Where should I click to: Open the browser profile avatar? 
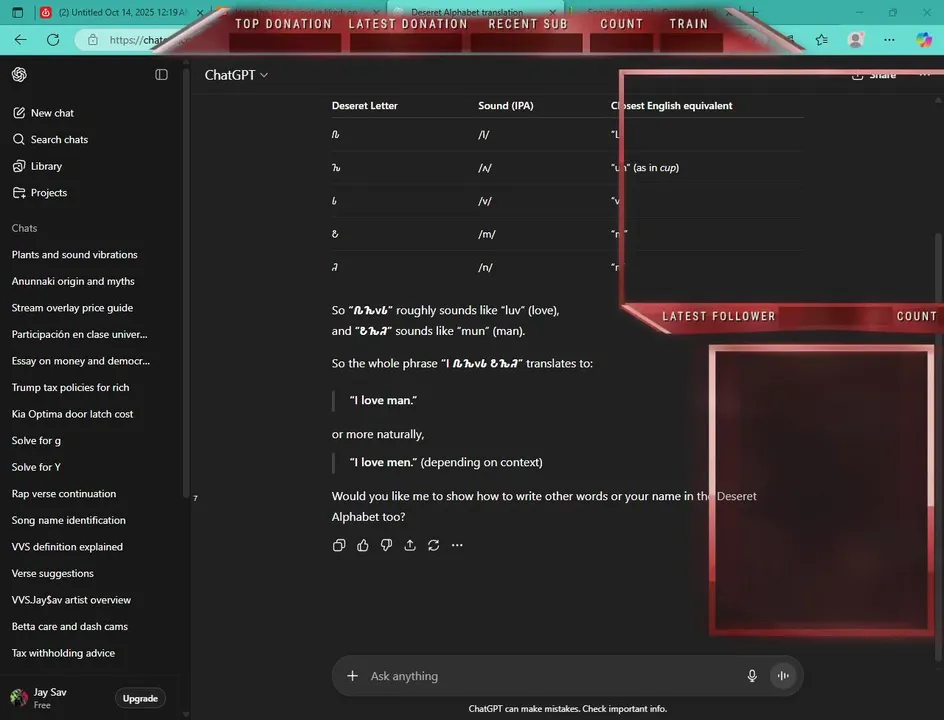[x=855, y=40]
